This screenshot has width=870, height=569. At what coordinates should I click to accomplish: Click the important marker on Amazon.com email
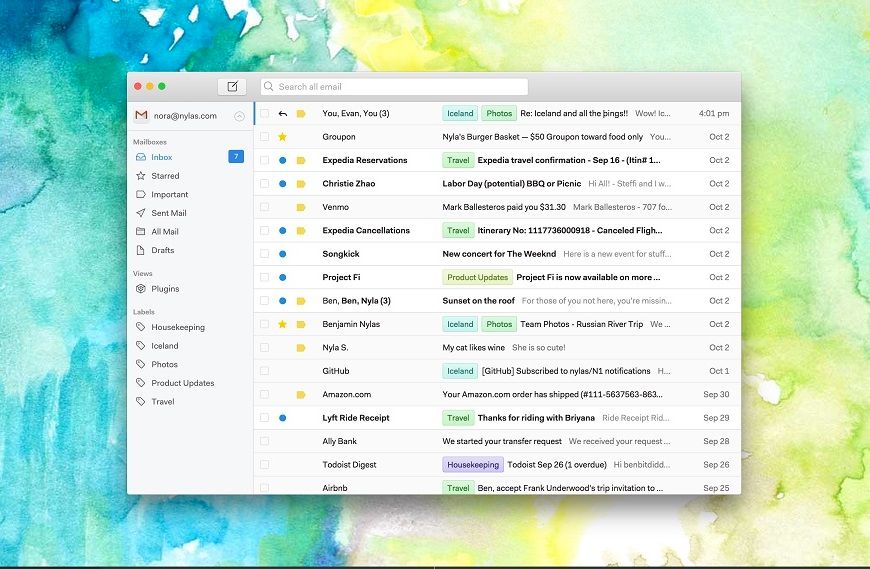(x=301, y=395)
